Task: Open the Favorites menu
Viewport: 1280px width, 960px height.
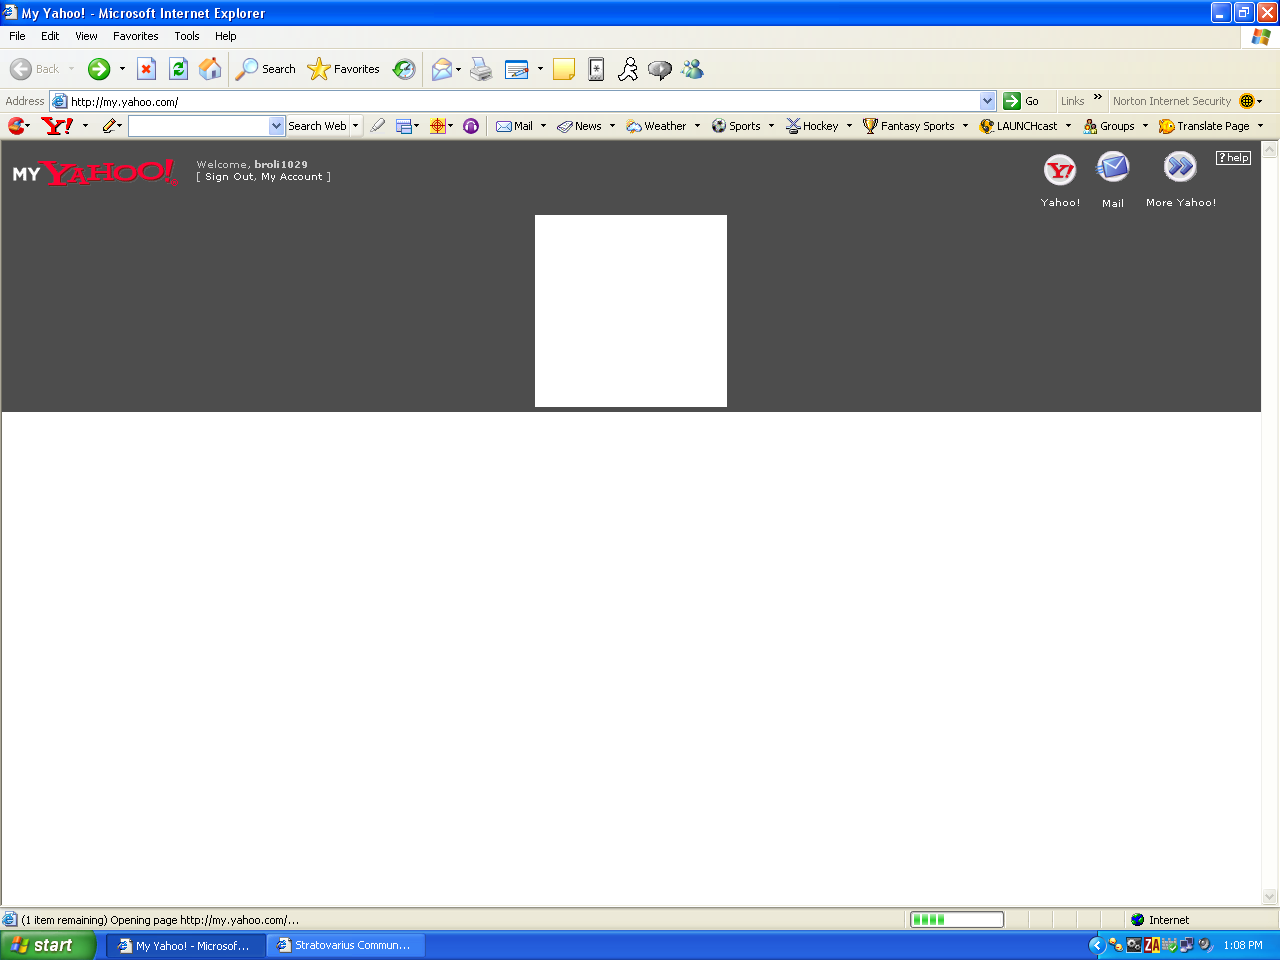Action: (x=135, y=36)
